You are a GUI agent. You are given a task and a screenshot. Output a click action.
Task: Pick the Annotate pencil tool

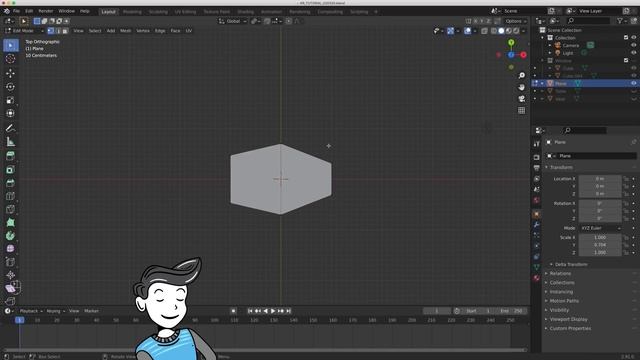tap(11, 128)
